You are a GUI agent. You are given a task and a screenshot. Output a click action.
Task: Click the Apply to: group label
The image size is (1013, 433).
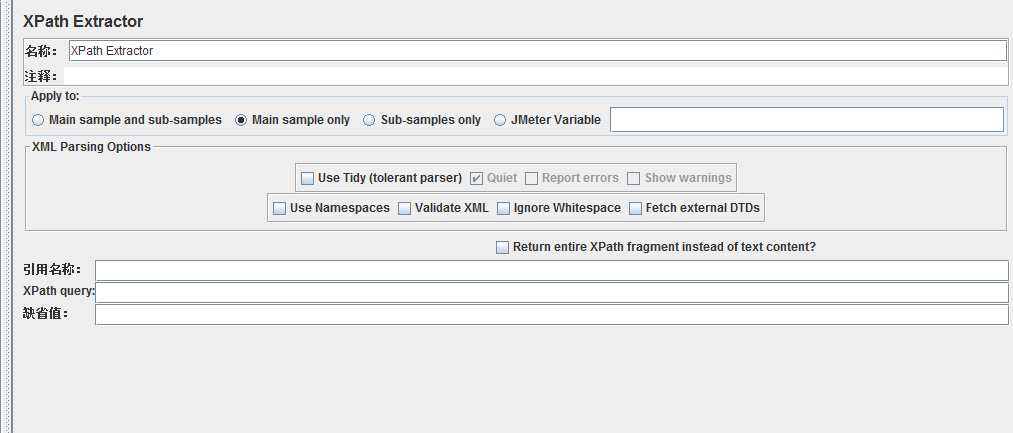coord(55,96)
